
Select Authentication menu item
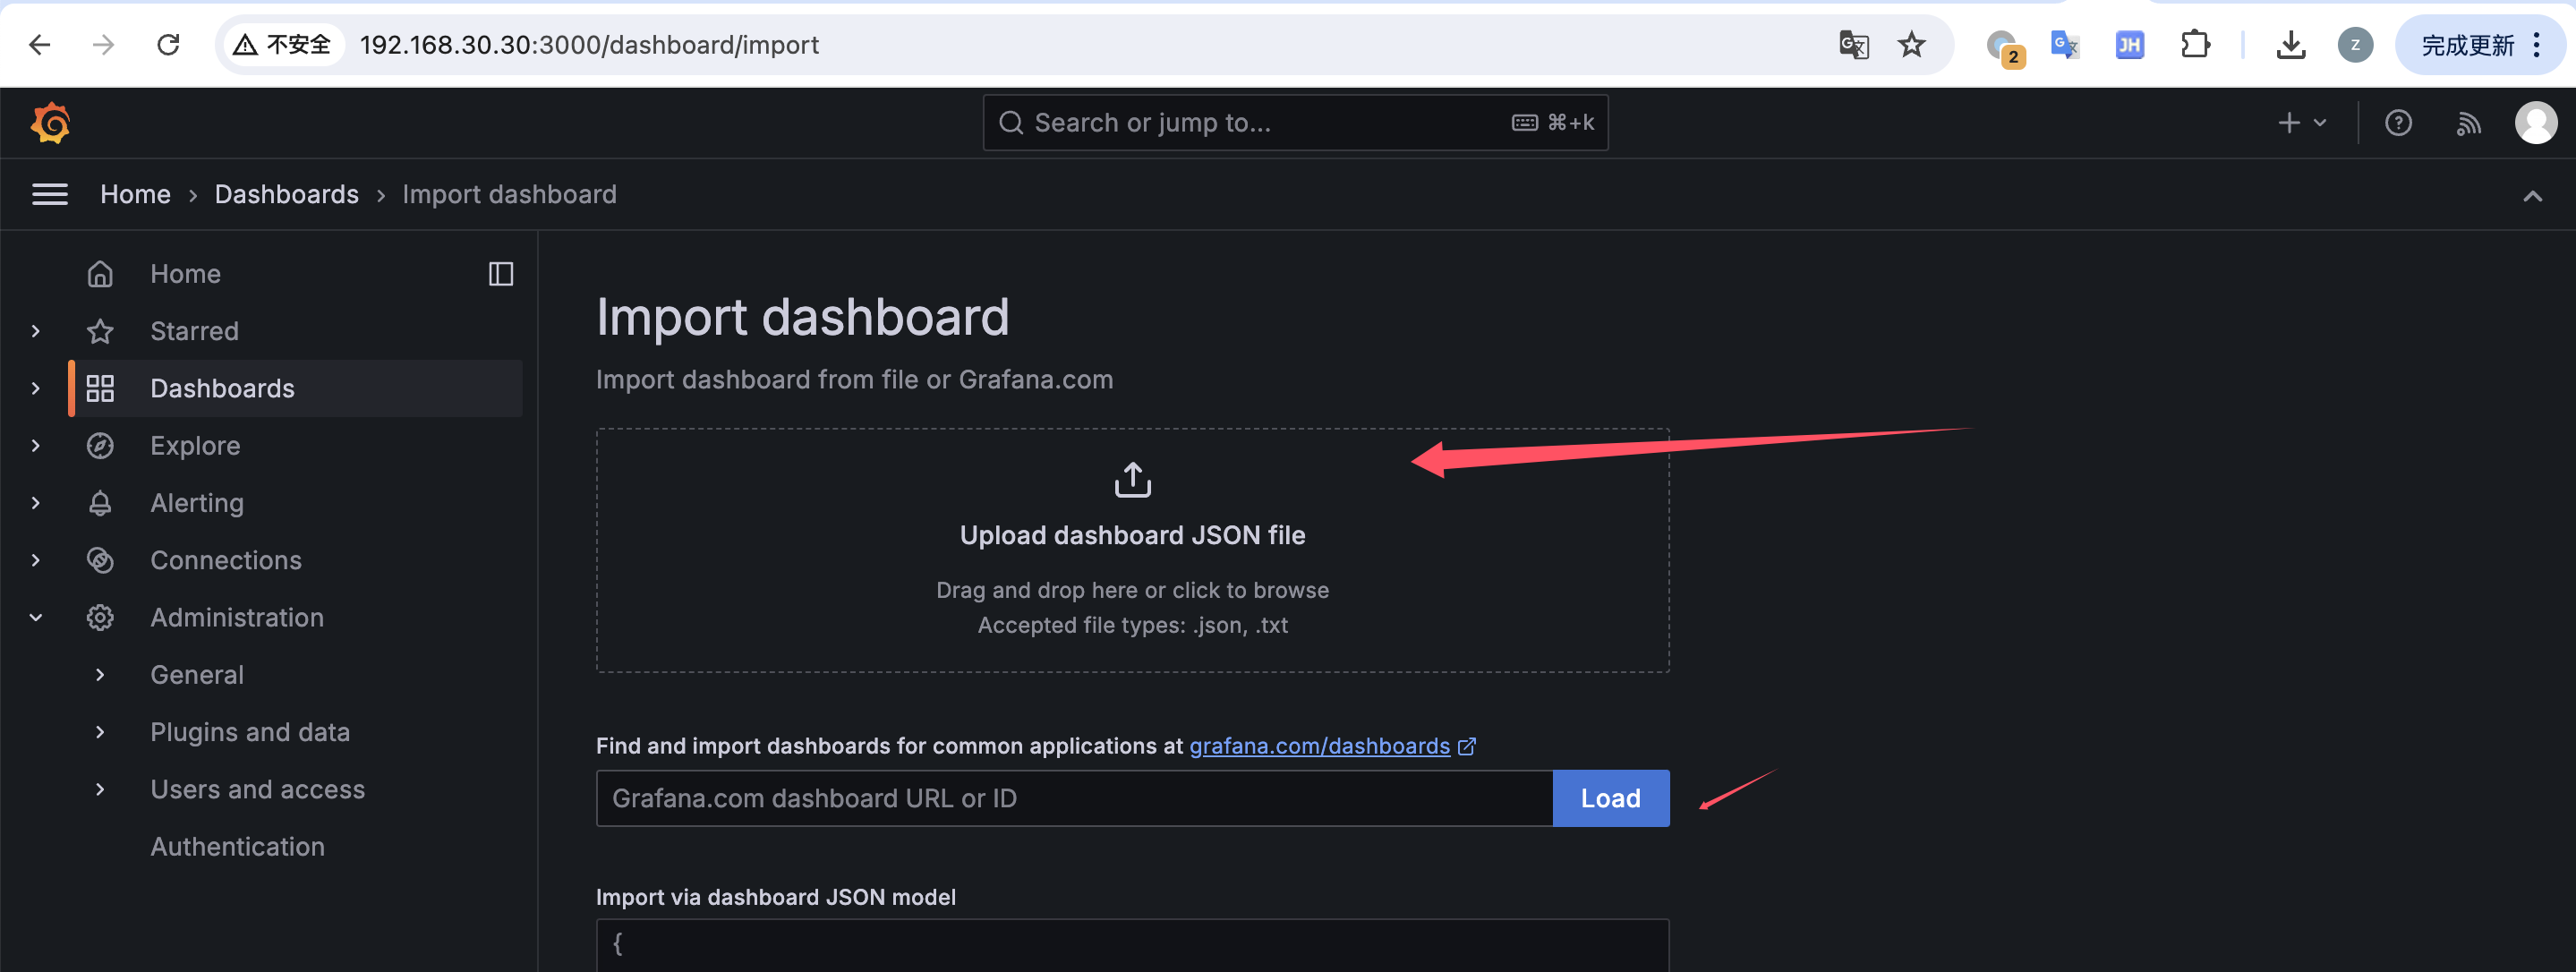(x=237, y=847)
